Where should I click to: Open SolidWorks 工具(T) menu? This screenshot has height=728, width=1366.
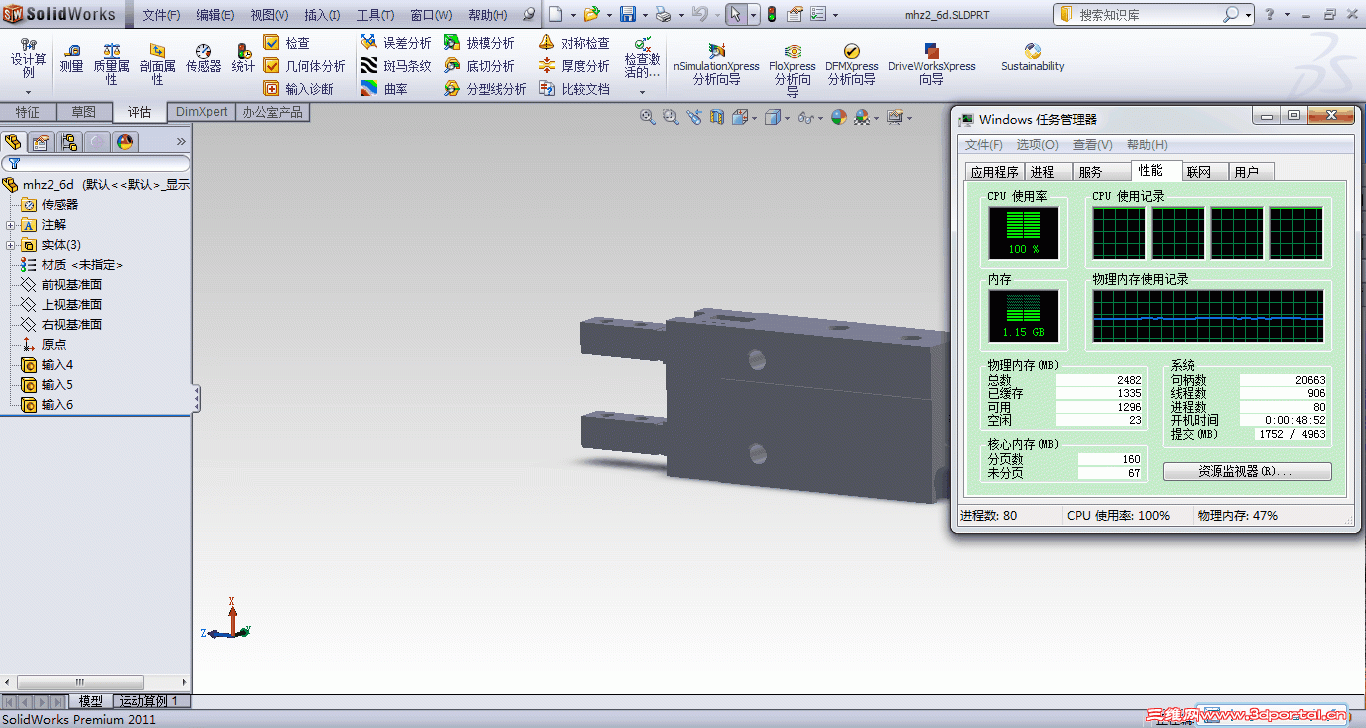click(x=376, y=15)
